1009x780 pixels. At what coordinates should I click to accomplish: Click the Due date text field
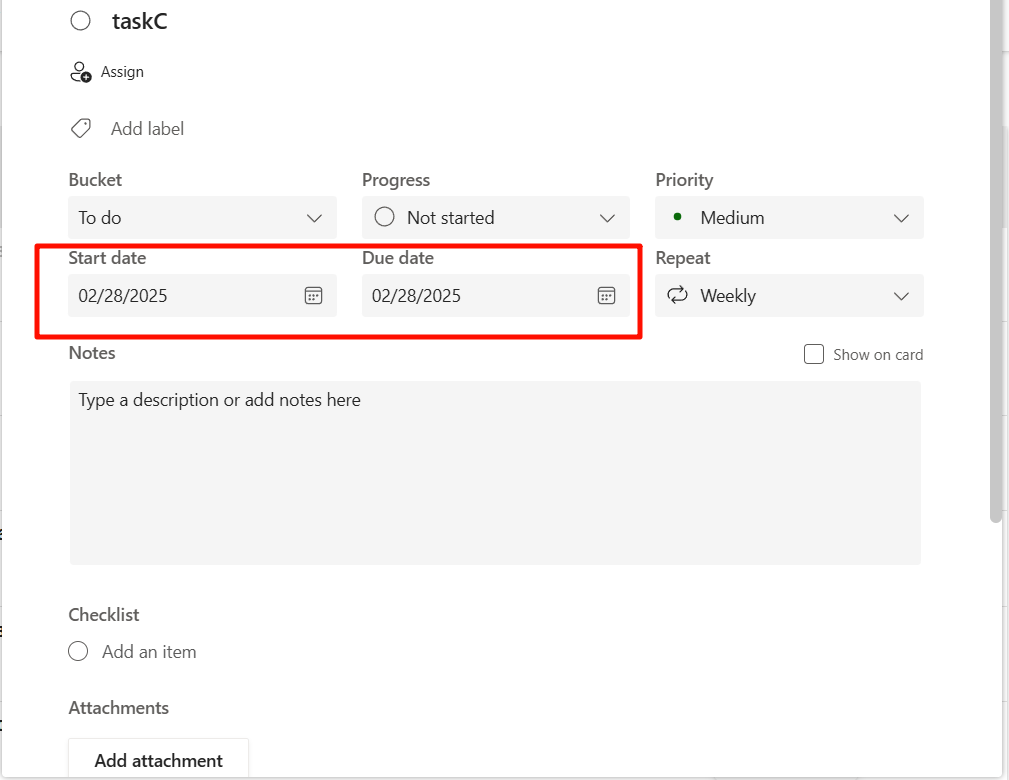click(x=495, y=295)
